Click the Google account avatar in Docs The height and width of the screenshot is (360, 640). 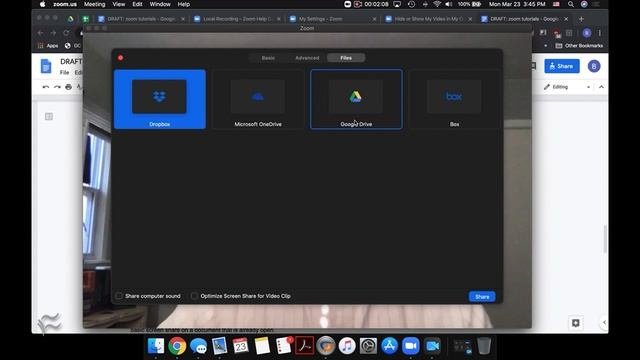[x=594, y=66]
